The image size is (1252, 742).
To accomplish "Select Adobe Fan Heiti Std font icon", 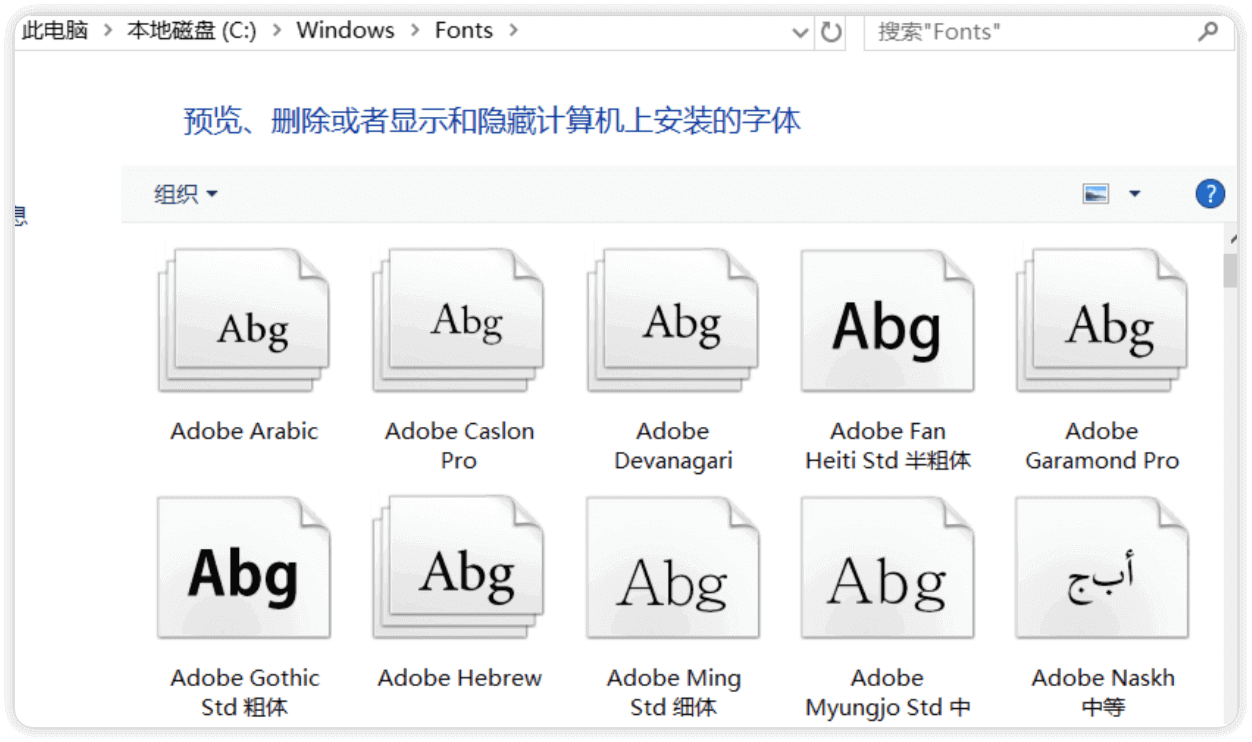I will tap(887, 320).
